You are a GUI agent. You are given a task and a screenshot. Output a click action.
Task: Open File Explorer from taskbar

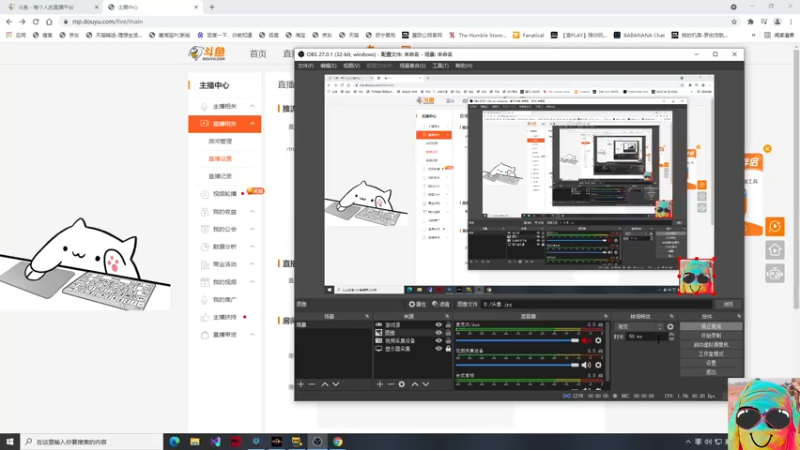[195, 442]
